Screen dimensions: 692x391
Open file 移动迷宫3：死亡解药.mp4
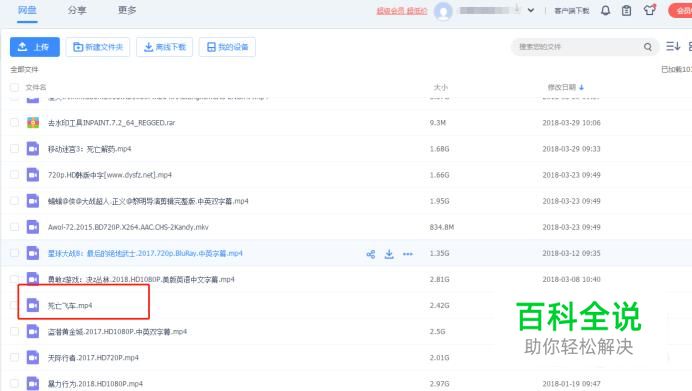(90, 149)
